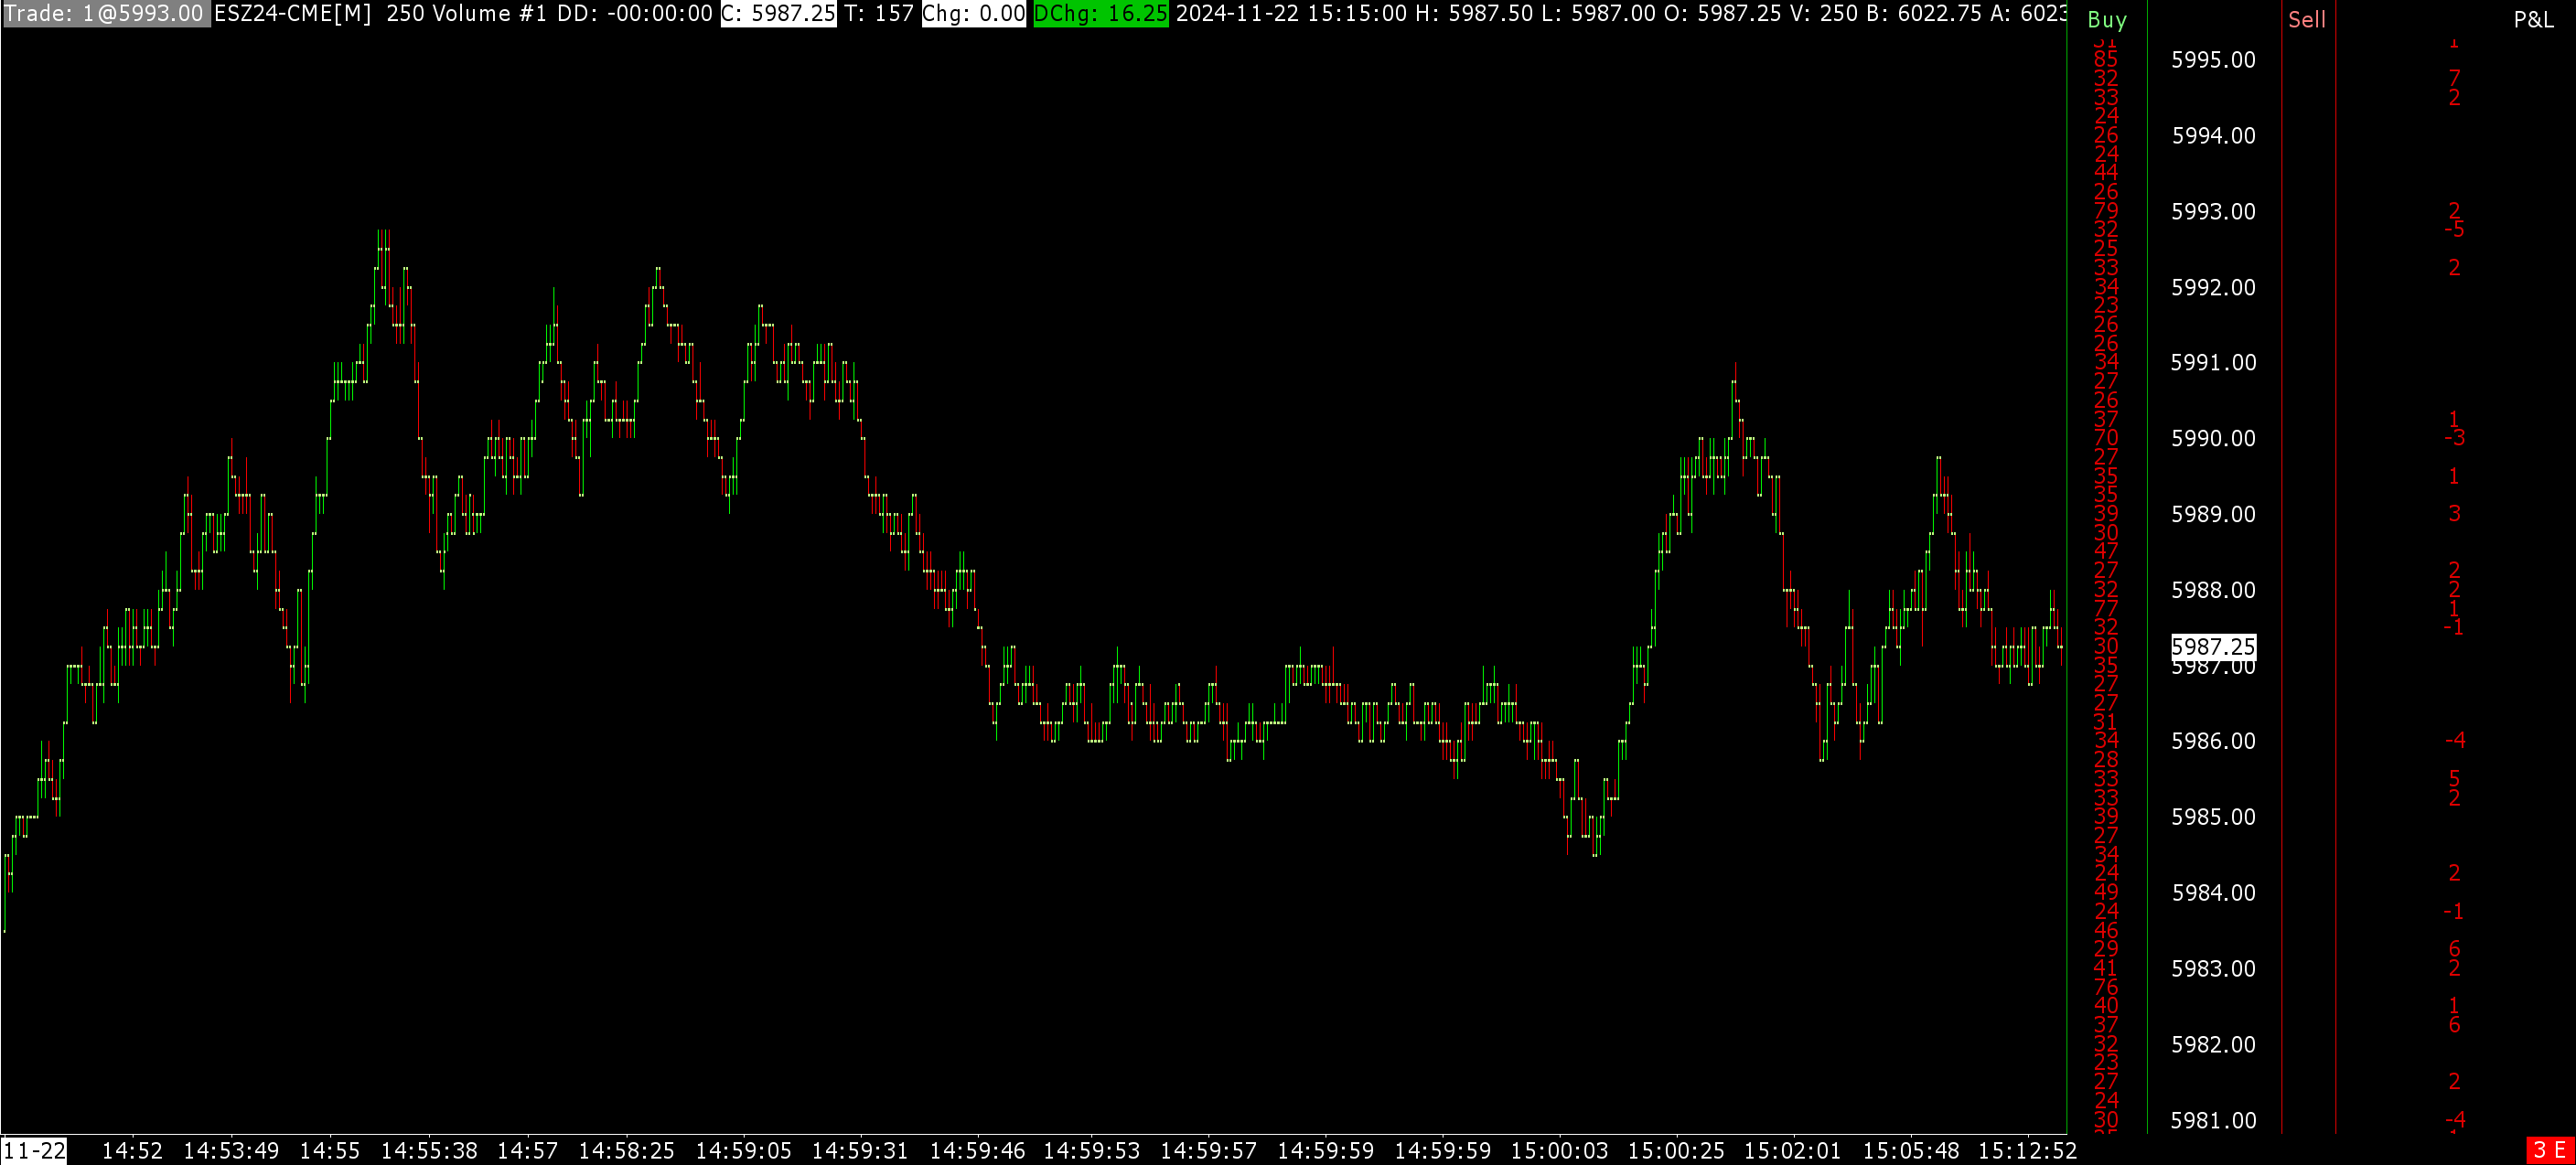Click the C: 5987.25 close value box
The width and height of the screenshot is (2576, 1165).
(x=778, y=13)
